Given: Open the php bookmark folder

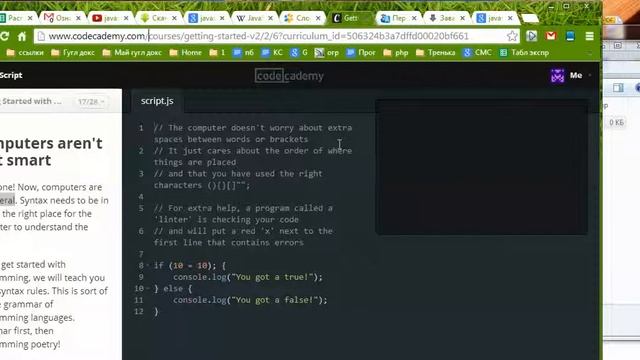Looking at the screenshot, I should (x=396, y=53).
